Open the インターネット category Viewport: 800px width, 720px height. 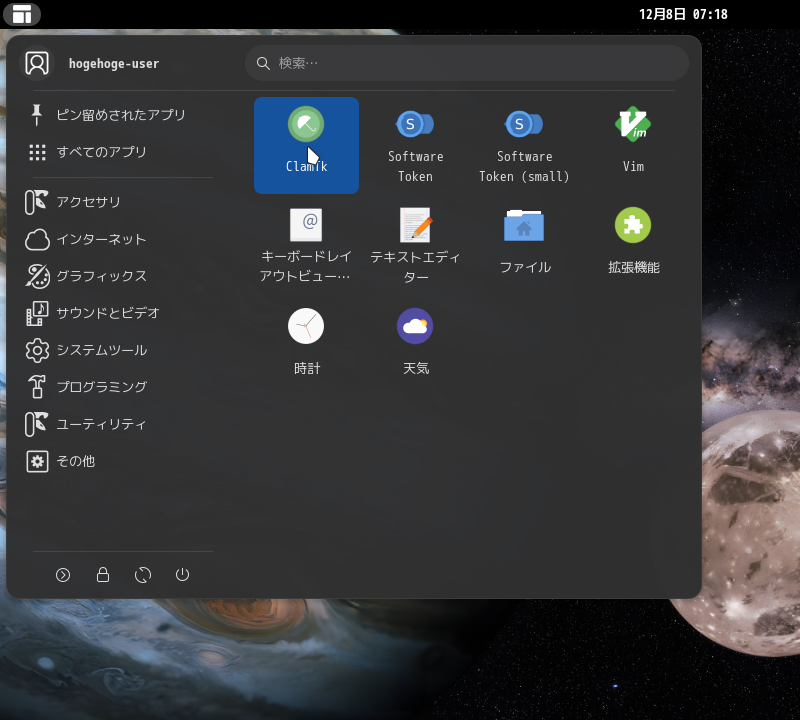click(102, 239)
